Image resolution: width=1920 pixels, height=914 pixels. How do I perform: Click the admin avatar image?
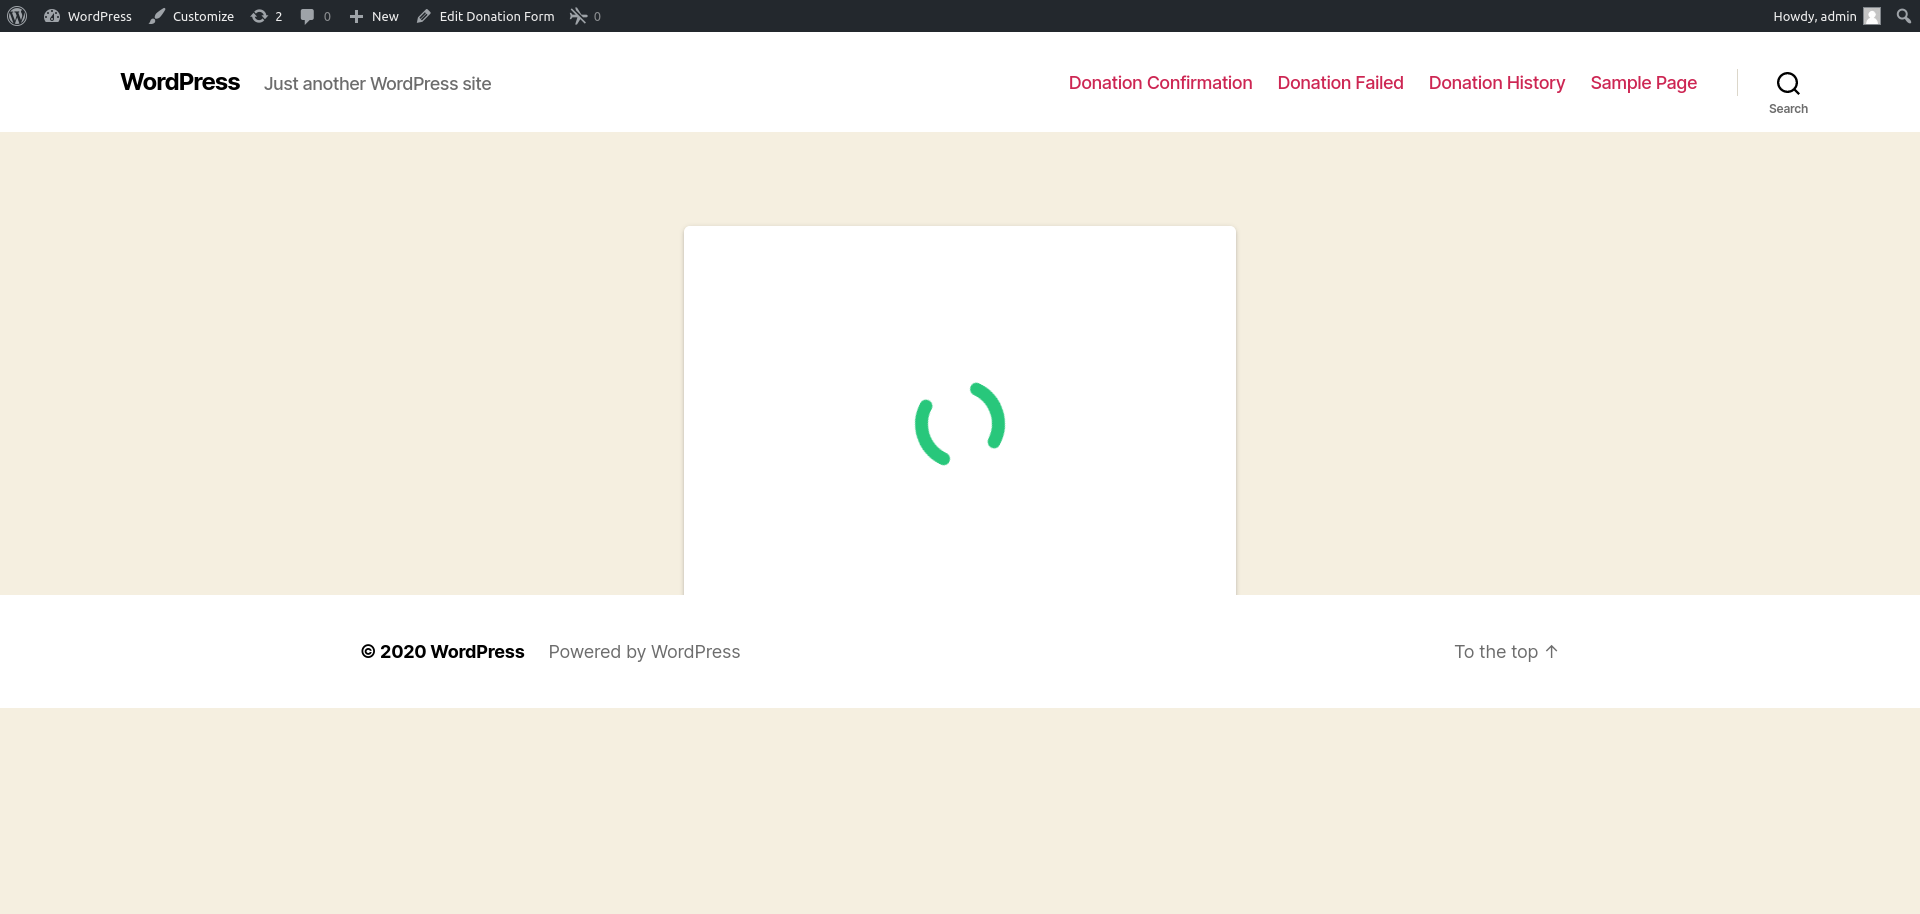pyautogui.click(x=1872, y=16)
